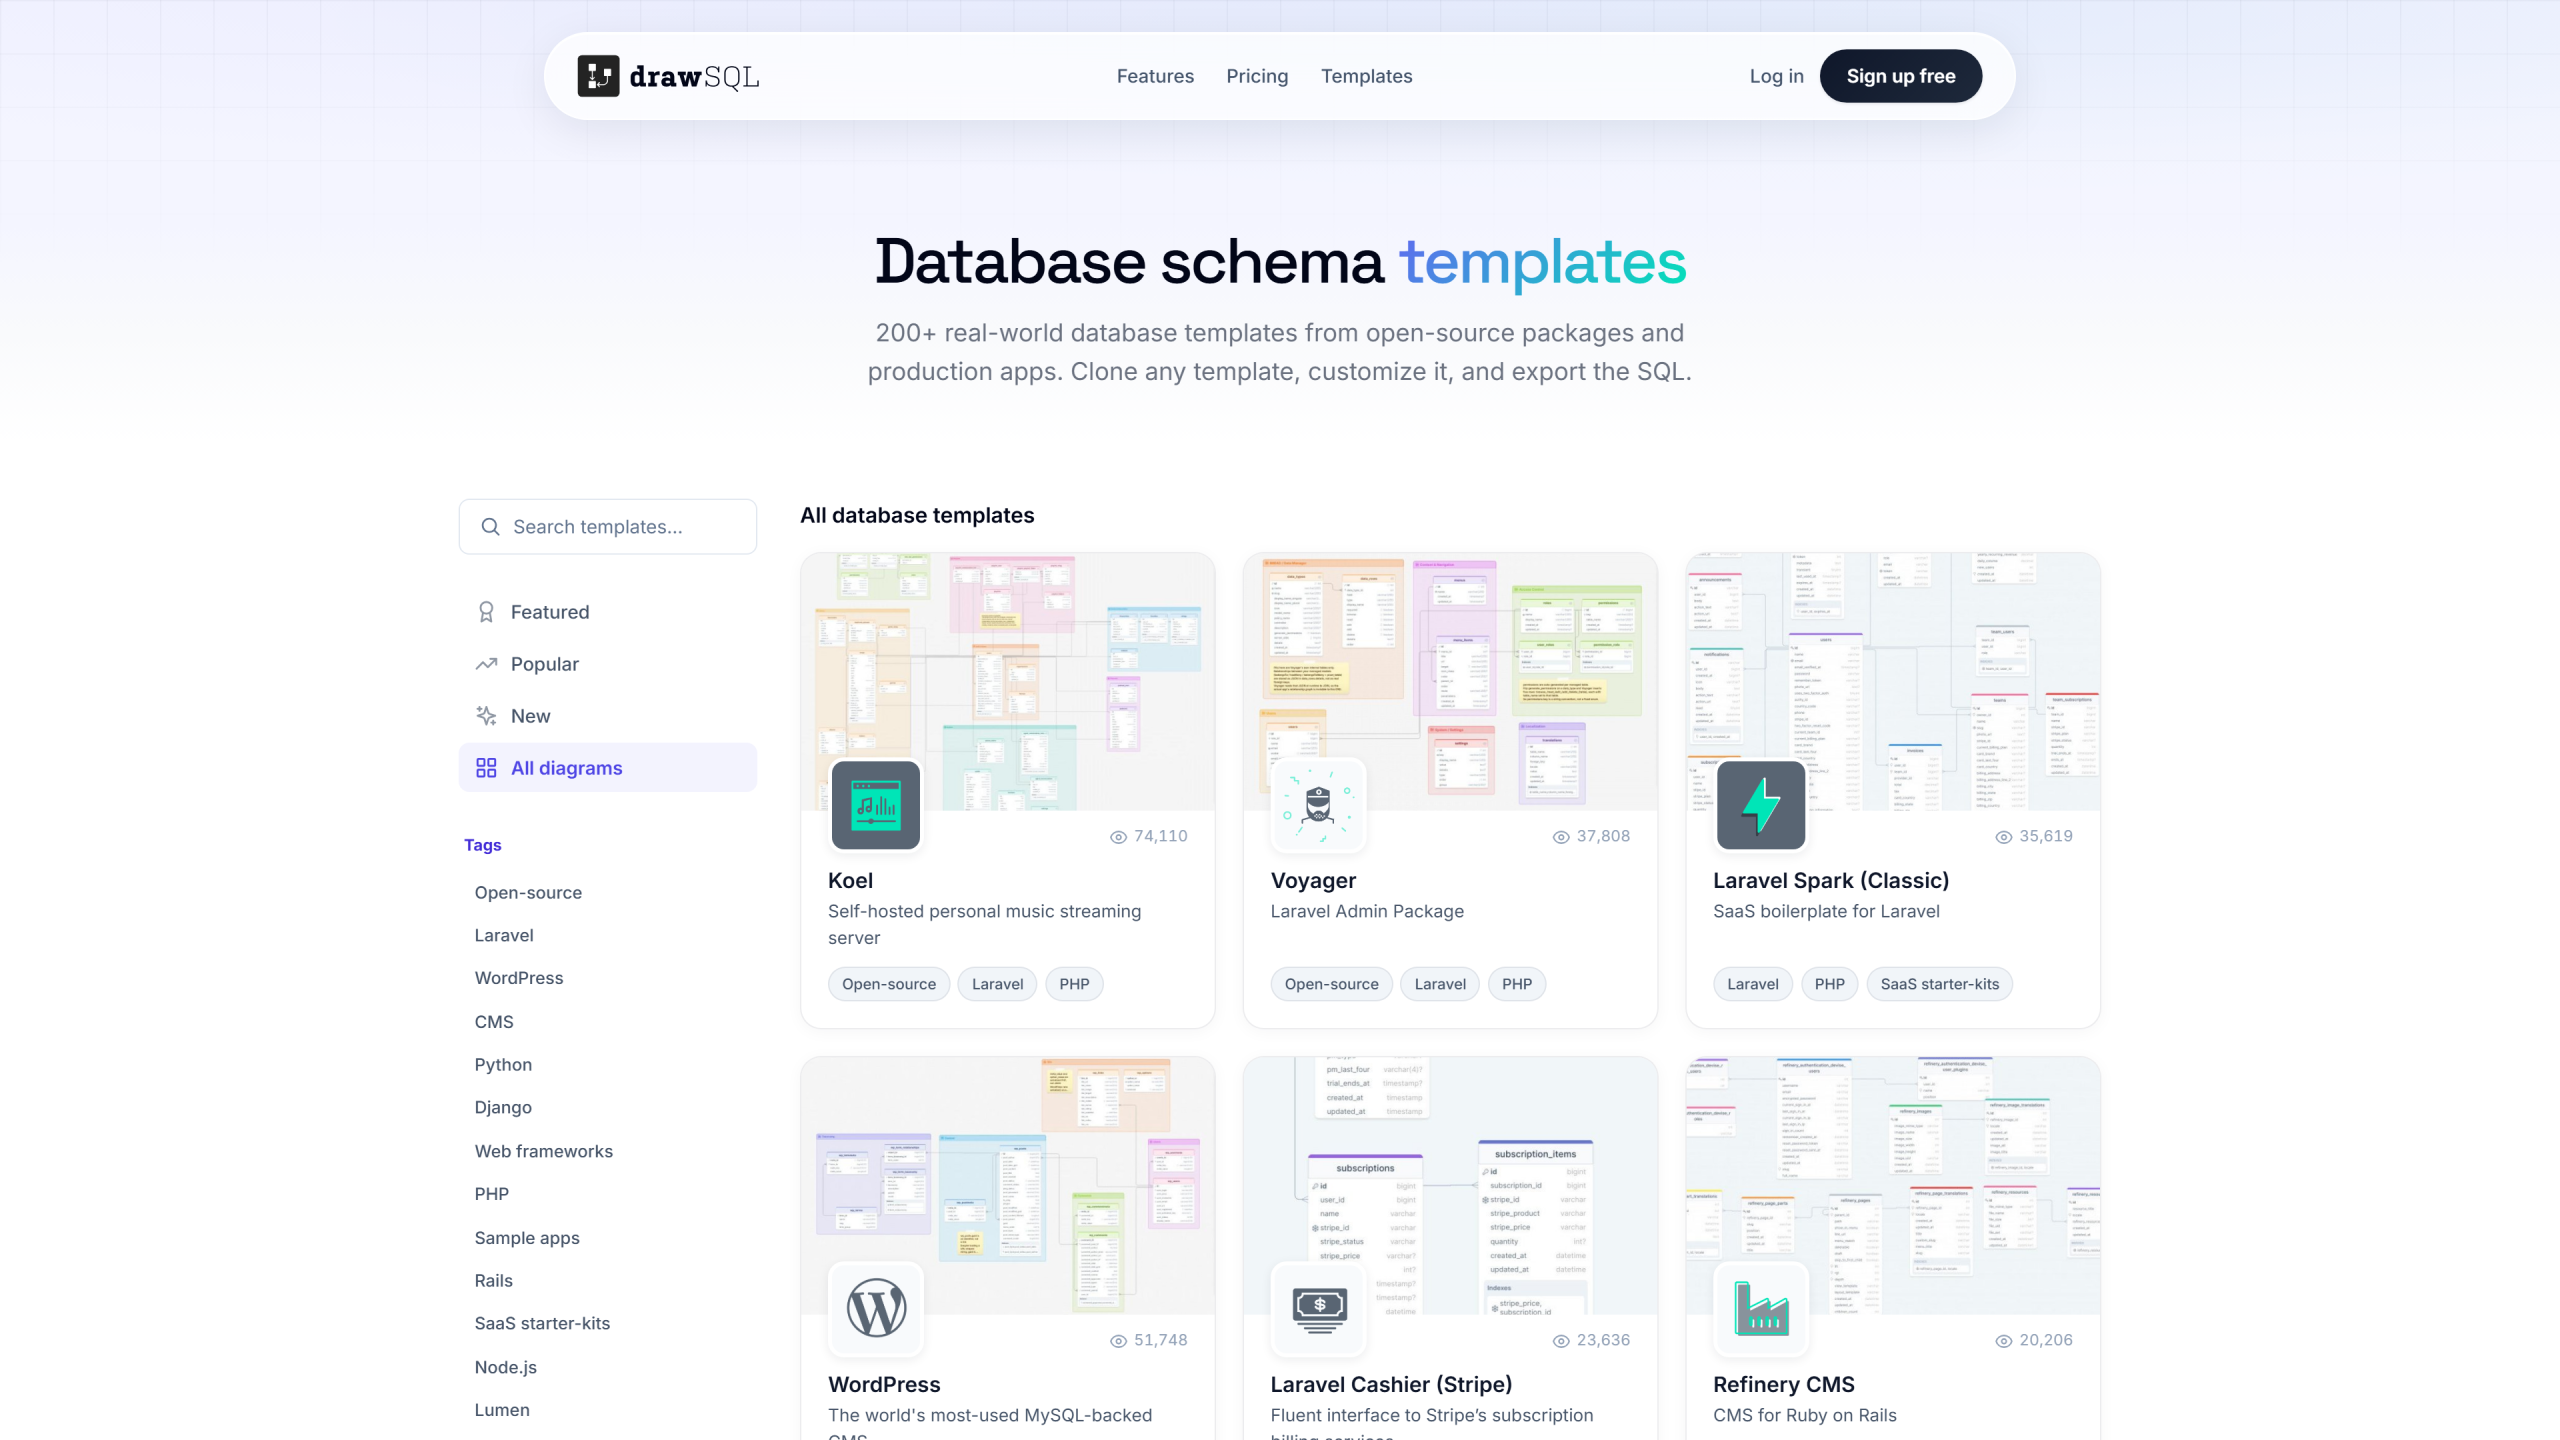Click the Popular trending arrow icon

point(486,664)
